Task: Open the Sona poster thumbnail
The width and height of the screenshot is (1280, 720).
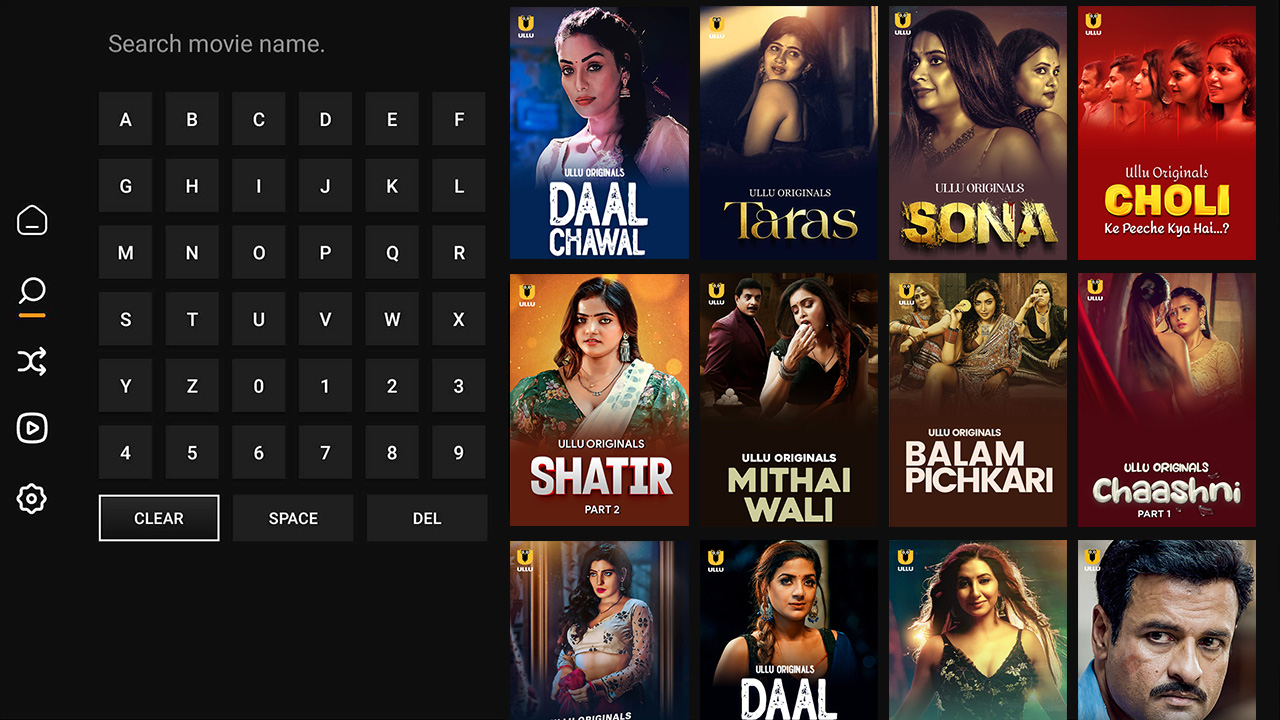Action: tap(978, 133)
